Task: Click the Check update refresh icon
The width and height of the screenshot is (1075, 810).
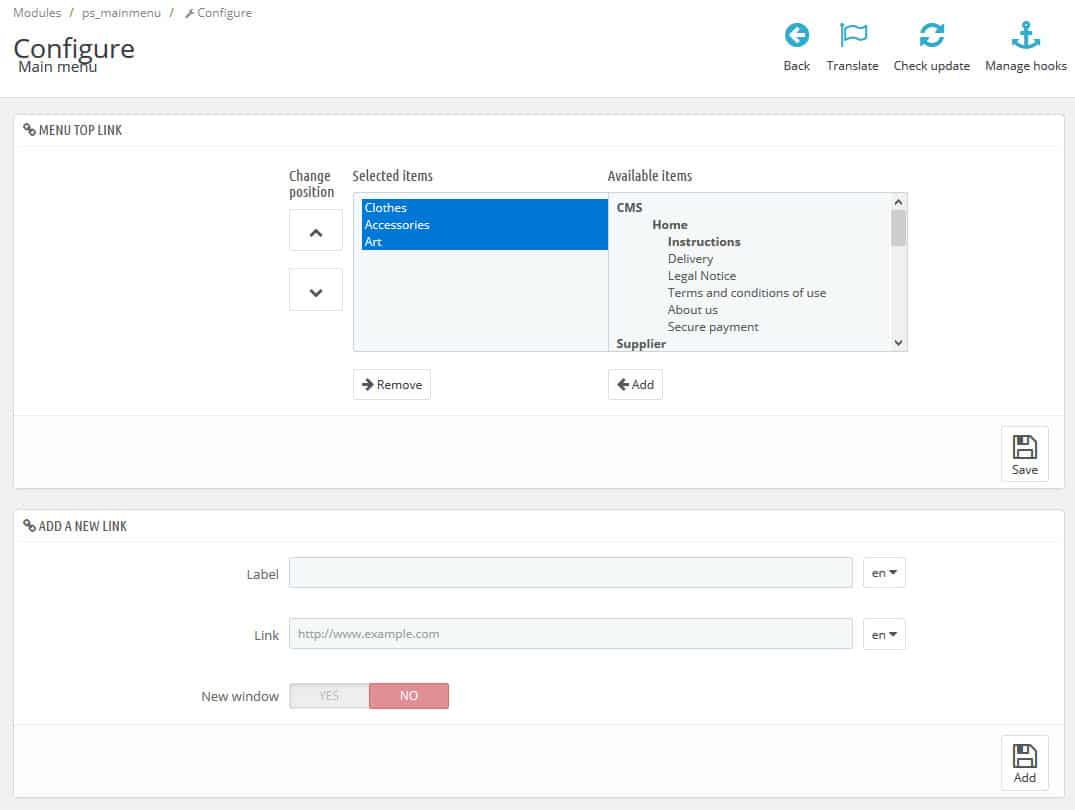Action: tap(931, 34)
